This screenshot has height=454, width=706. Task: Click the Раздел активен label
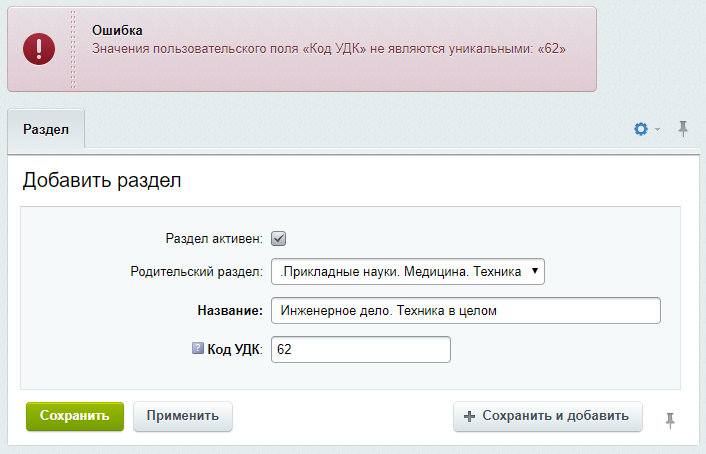click(213, 239)
